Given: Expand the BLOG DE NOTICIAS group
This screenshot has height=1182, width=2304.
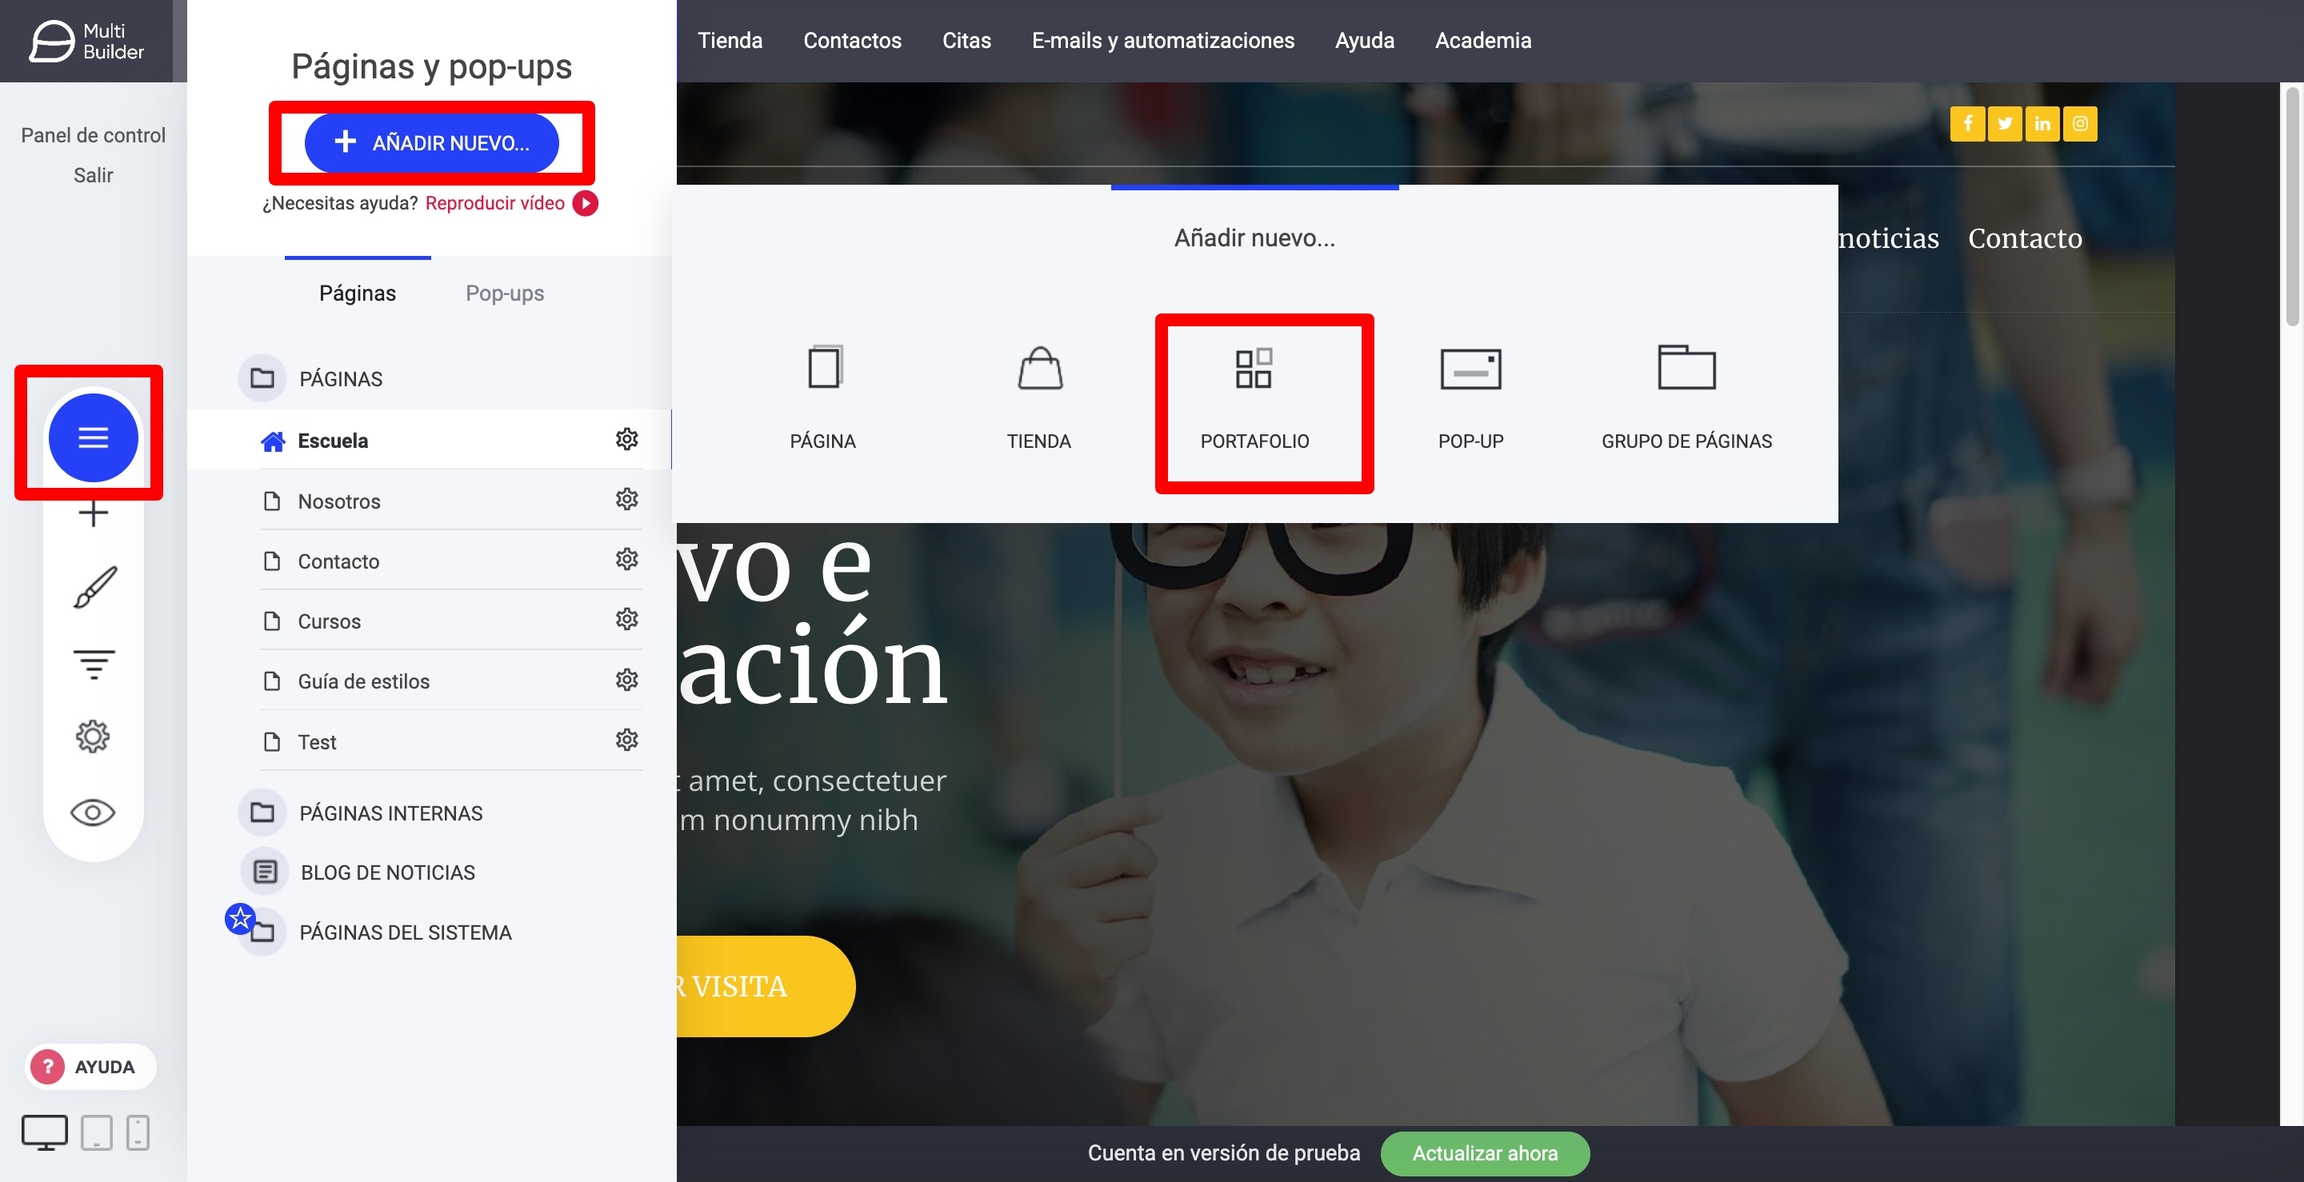Looking at the screenshot, I should coord(387,872).
